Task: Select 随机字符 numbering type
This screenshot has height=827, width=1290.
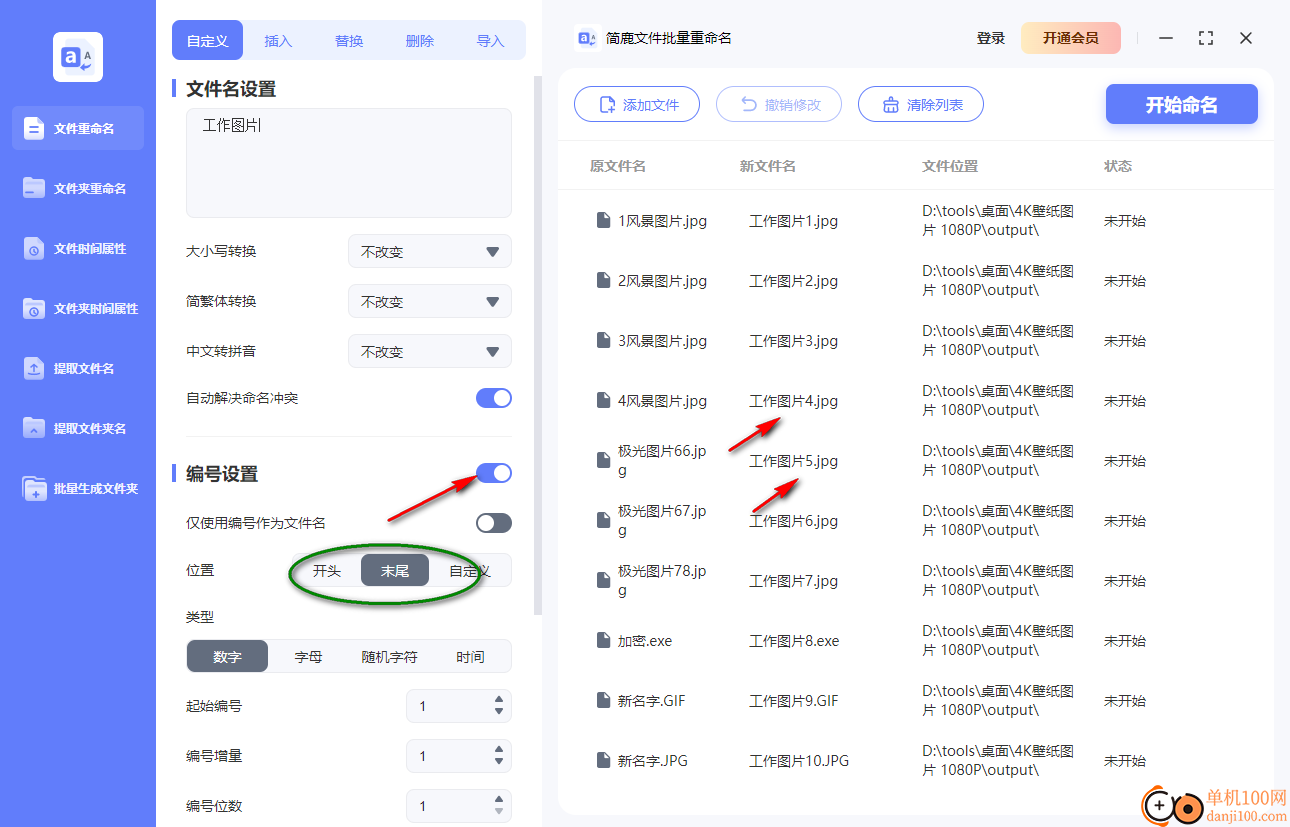Action: (389, 656)
